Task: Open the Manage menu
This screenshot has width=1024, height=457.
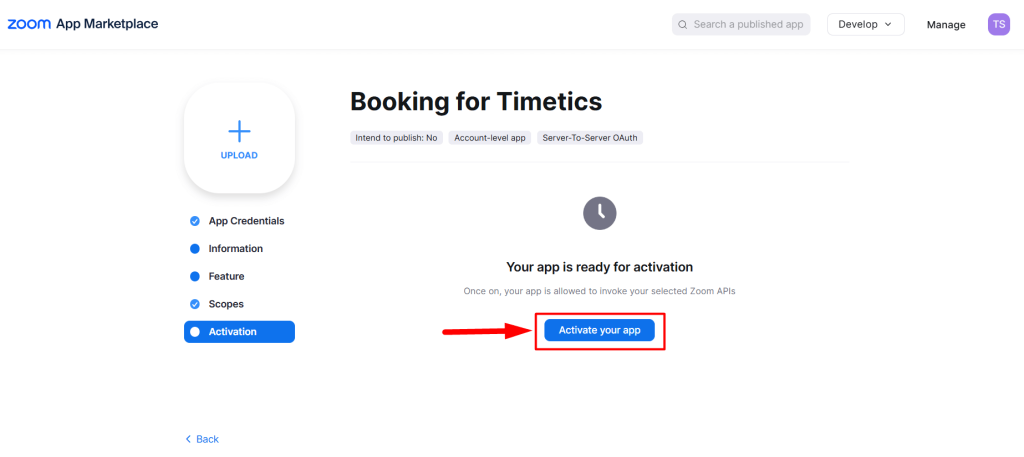Action: click(x=946, y=25)
